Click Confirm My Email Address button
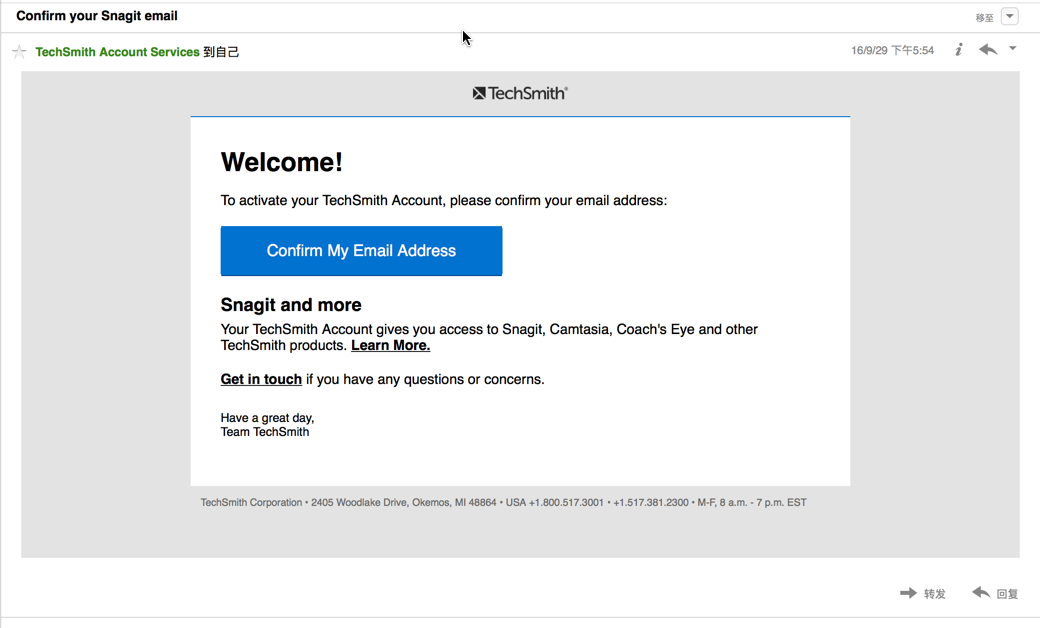The height and width of the screenshot is (628, 1040). (361, 251)
